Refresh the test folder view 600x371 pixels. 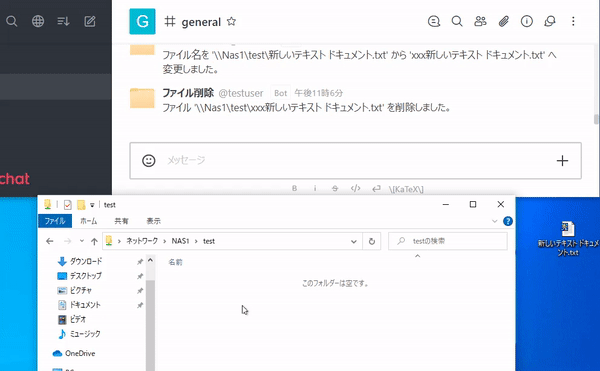[x=372, y=241]
